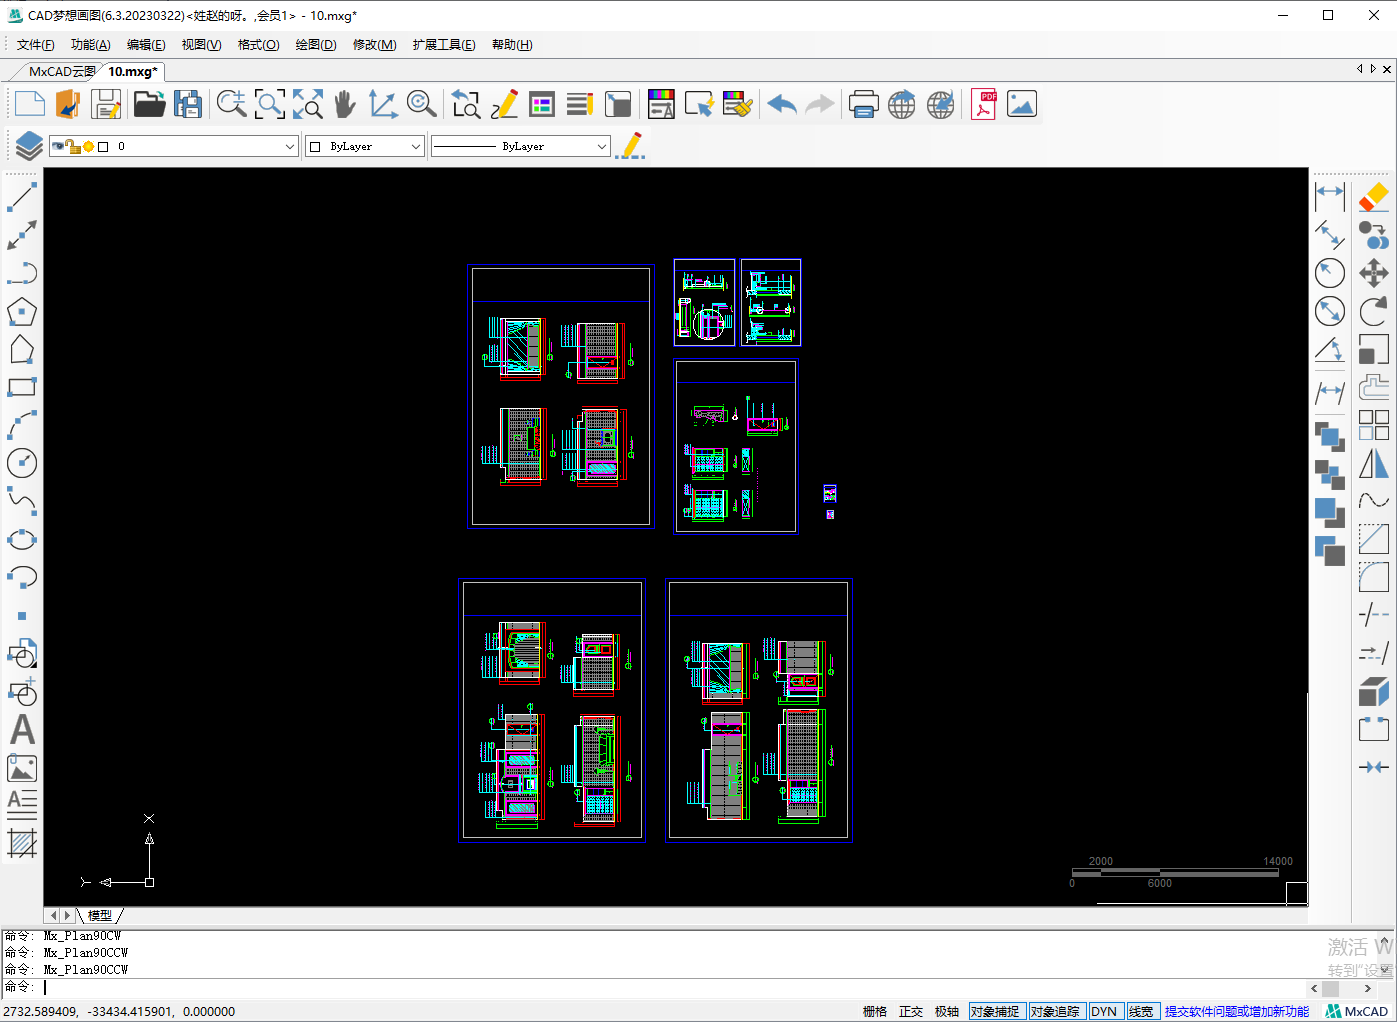Click right arrow beside the model tab

(68, 915)
